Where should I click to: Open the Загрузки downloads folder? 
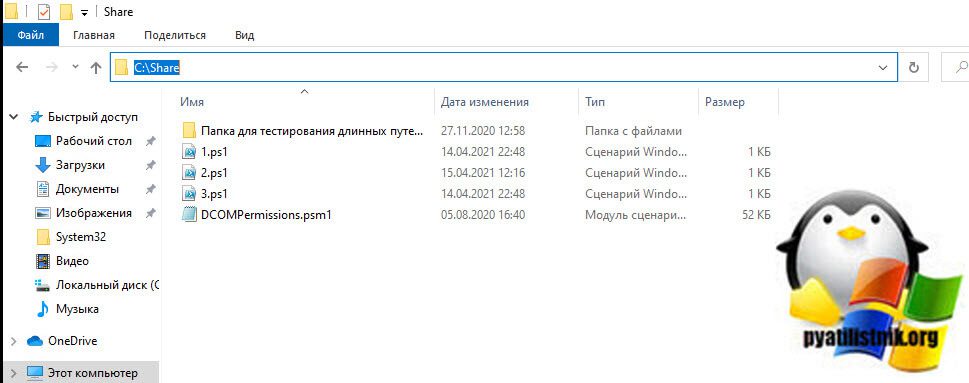pos(80,165)
